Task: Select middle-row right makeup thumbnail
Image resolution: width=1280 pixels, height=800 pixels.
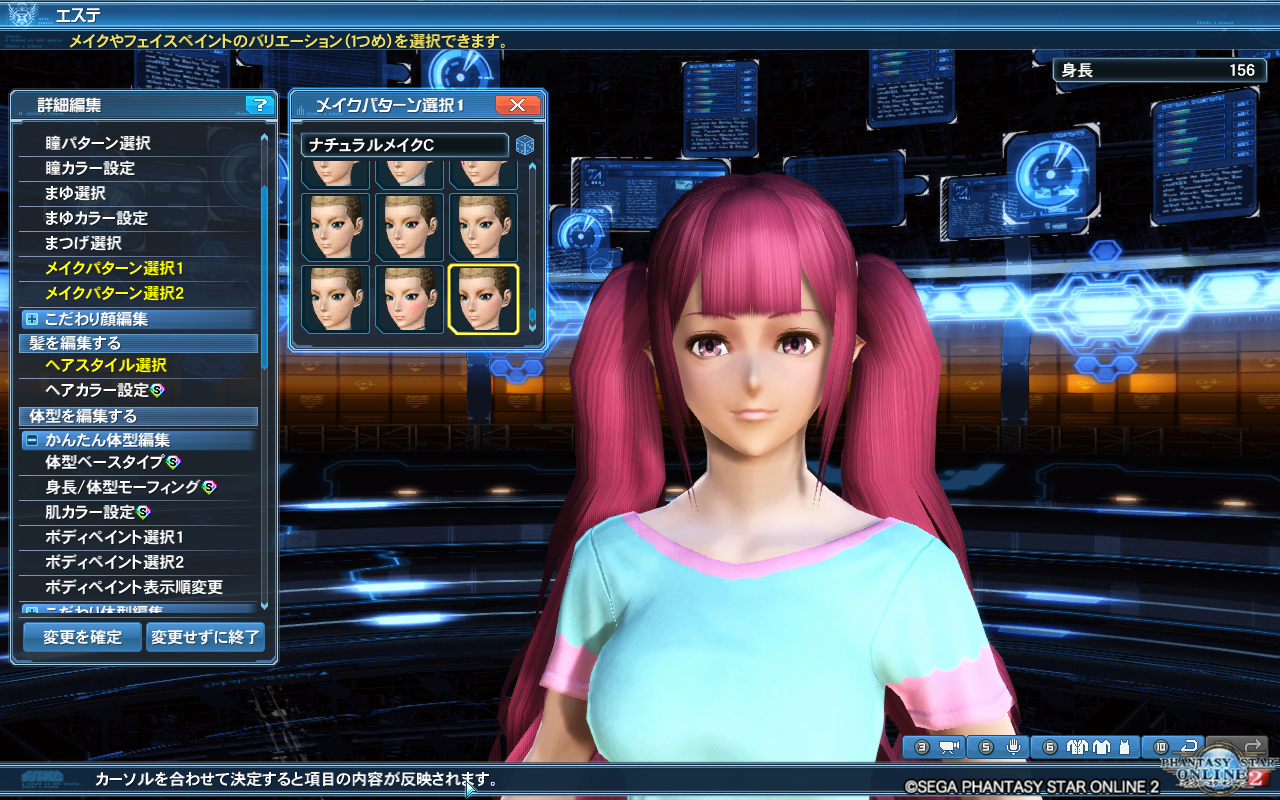Action: point(483,227)
